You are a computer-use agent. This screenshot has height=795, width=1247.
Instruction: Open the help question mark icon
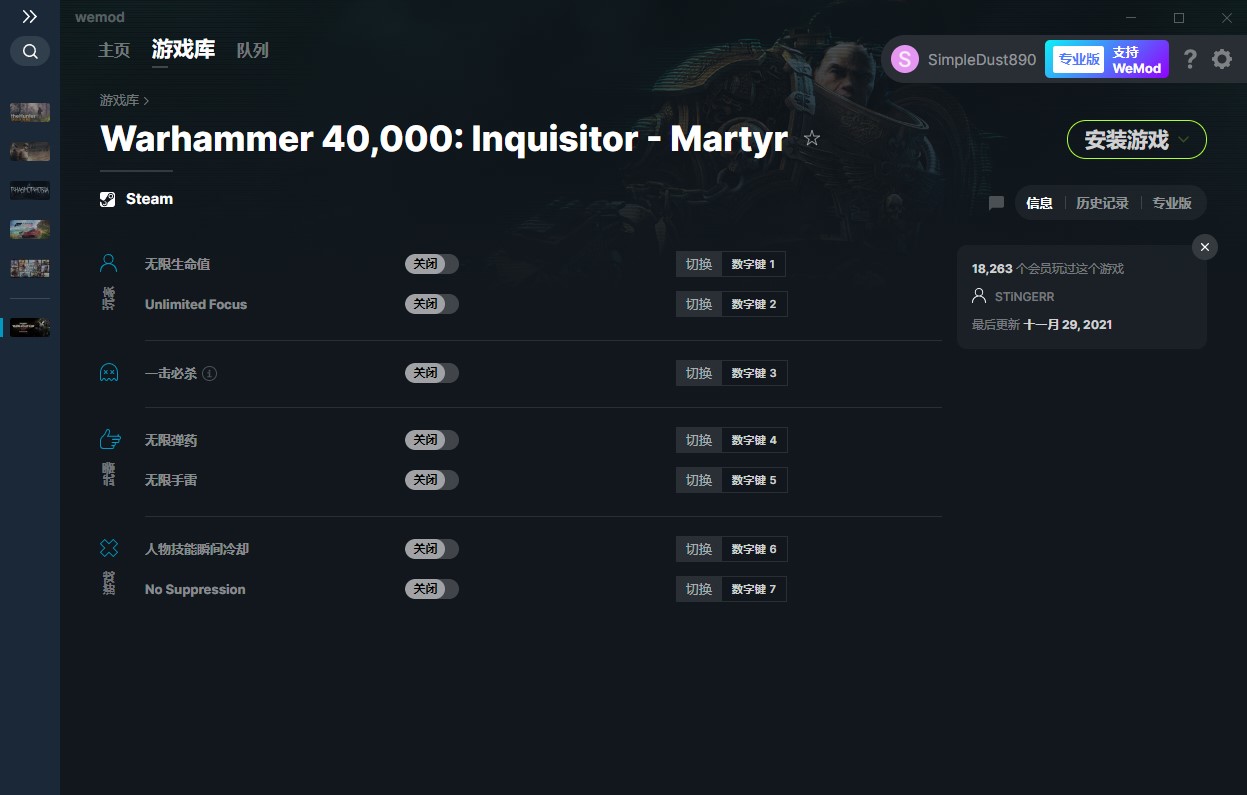(1190, 59)
